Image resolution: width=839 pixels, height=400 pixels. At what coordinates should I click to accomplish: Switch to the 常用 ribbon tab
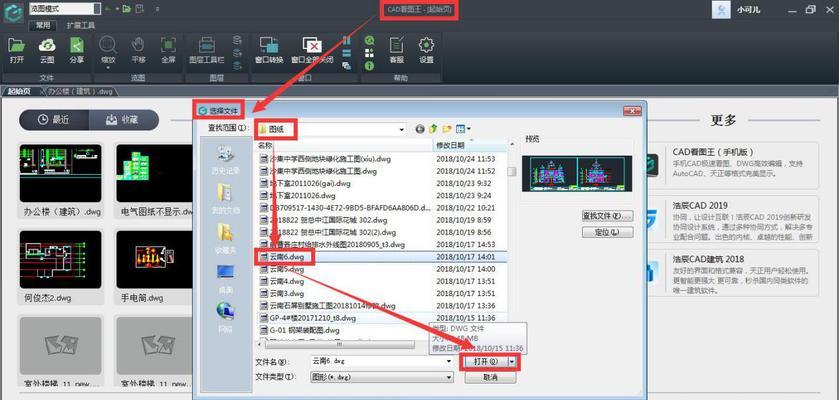click(43, 25)
